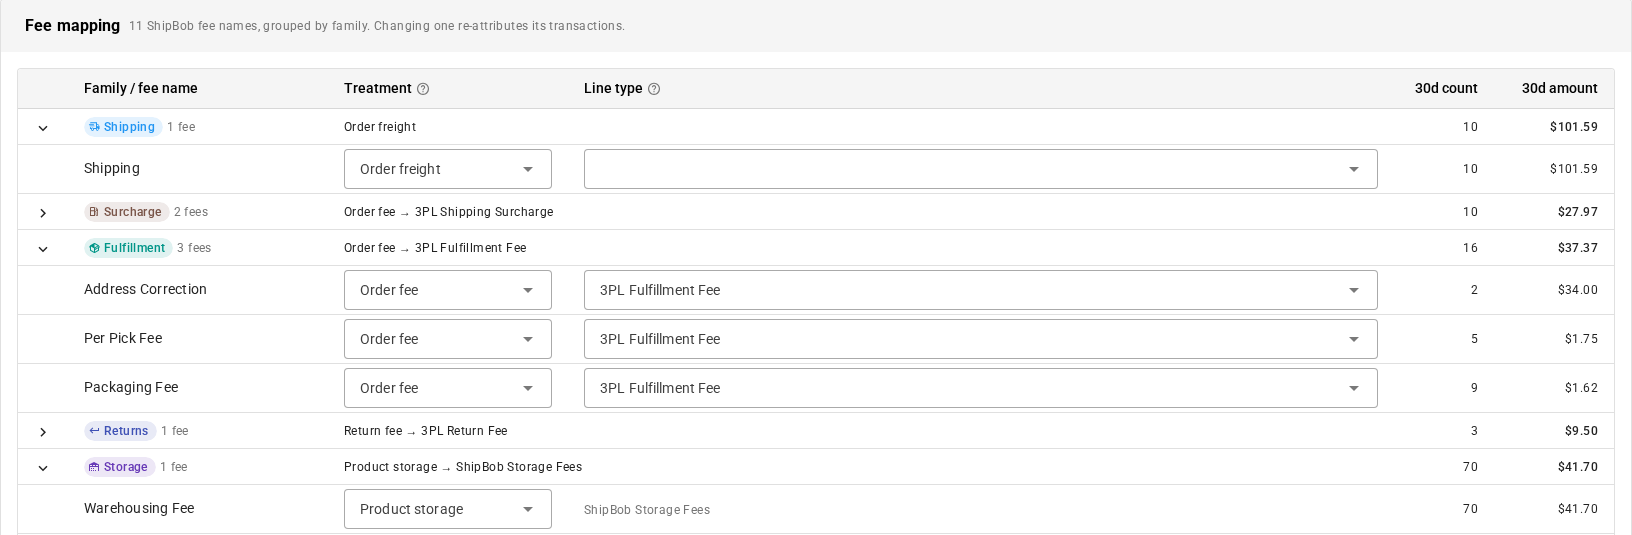Click the $37.37 Fulfillment amount
The image size is (1632, 535).
coord(1578,248)
